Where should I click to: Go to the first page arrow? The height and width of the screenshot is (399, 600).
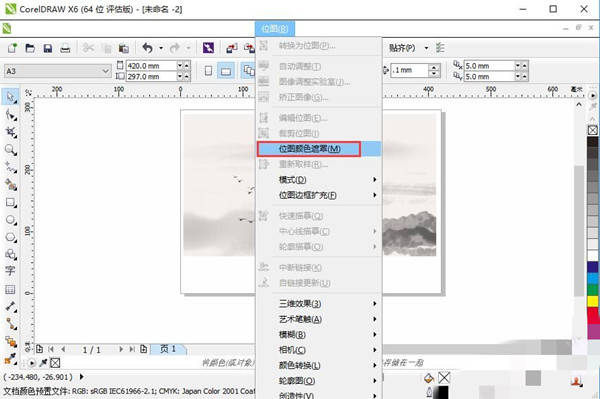[51, 349]
